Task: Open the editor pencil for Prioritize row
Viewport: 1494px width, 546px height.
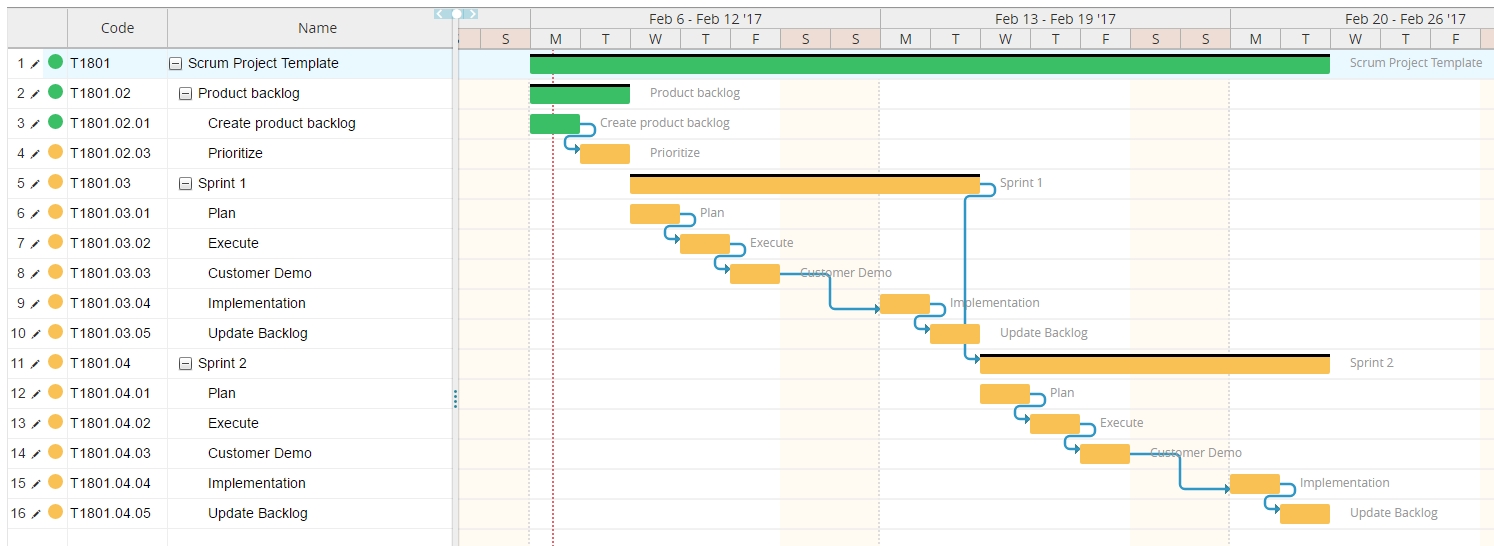Action: (36, 153)
